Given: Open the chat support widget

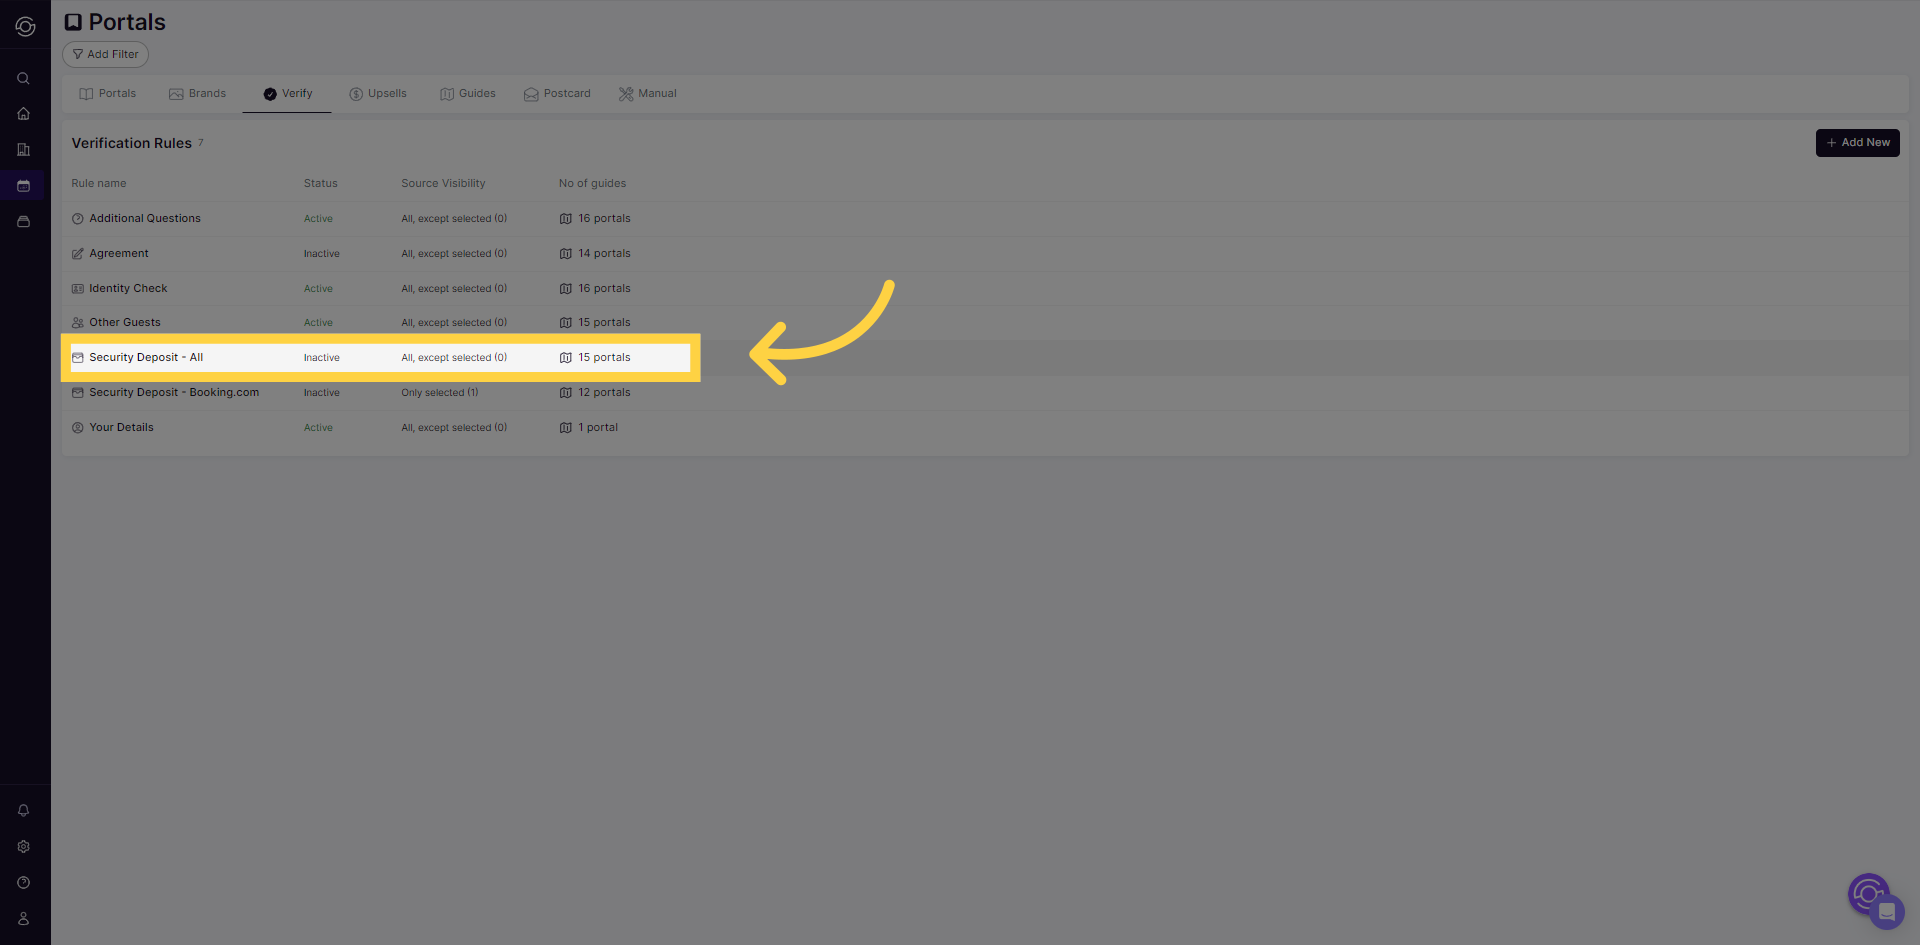Looking at the screenshot, I should [1886, 911].
